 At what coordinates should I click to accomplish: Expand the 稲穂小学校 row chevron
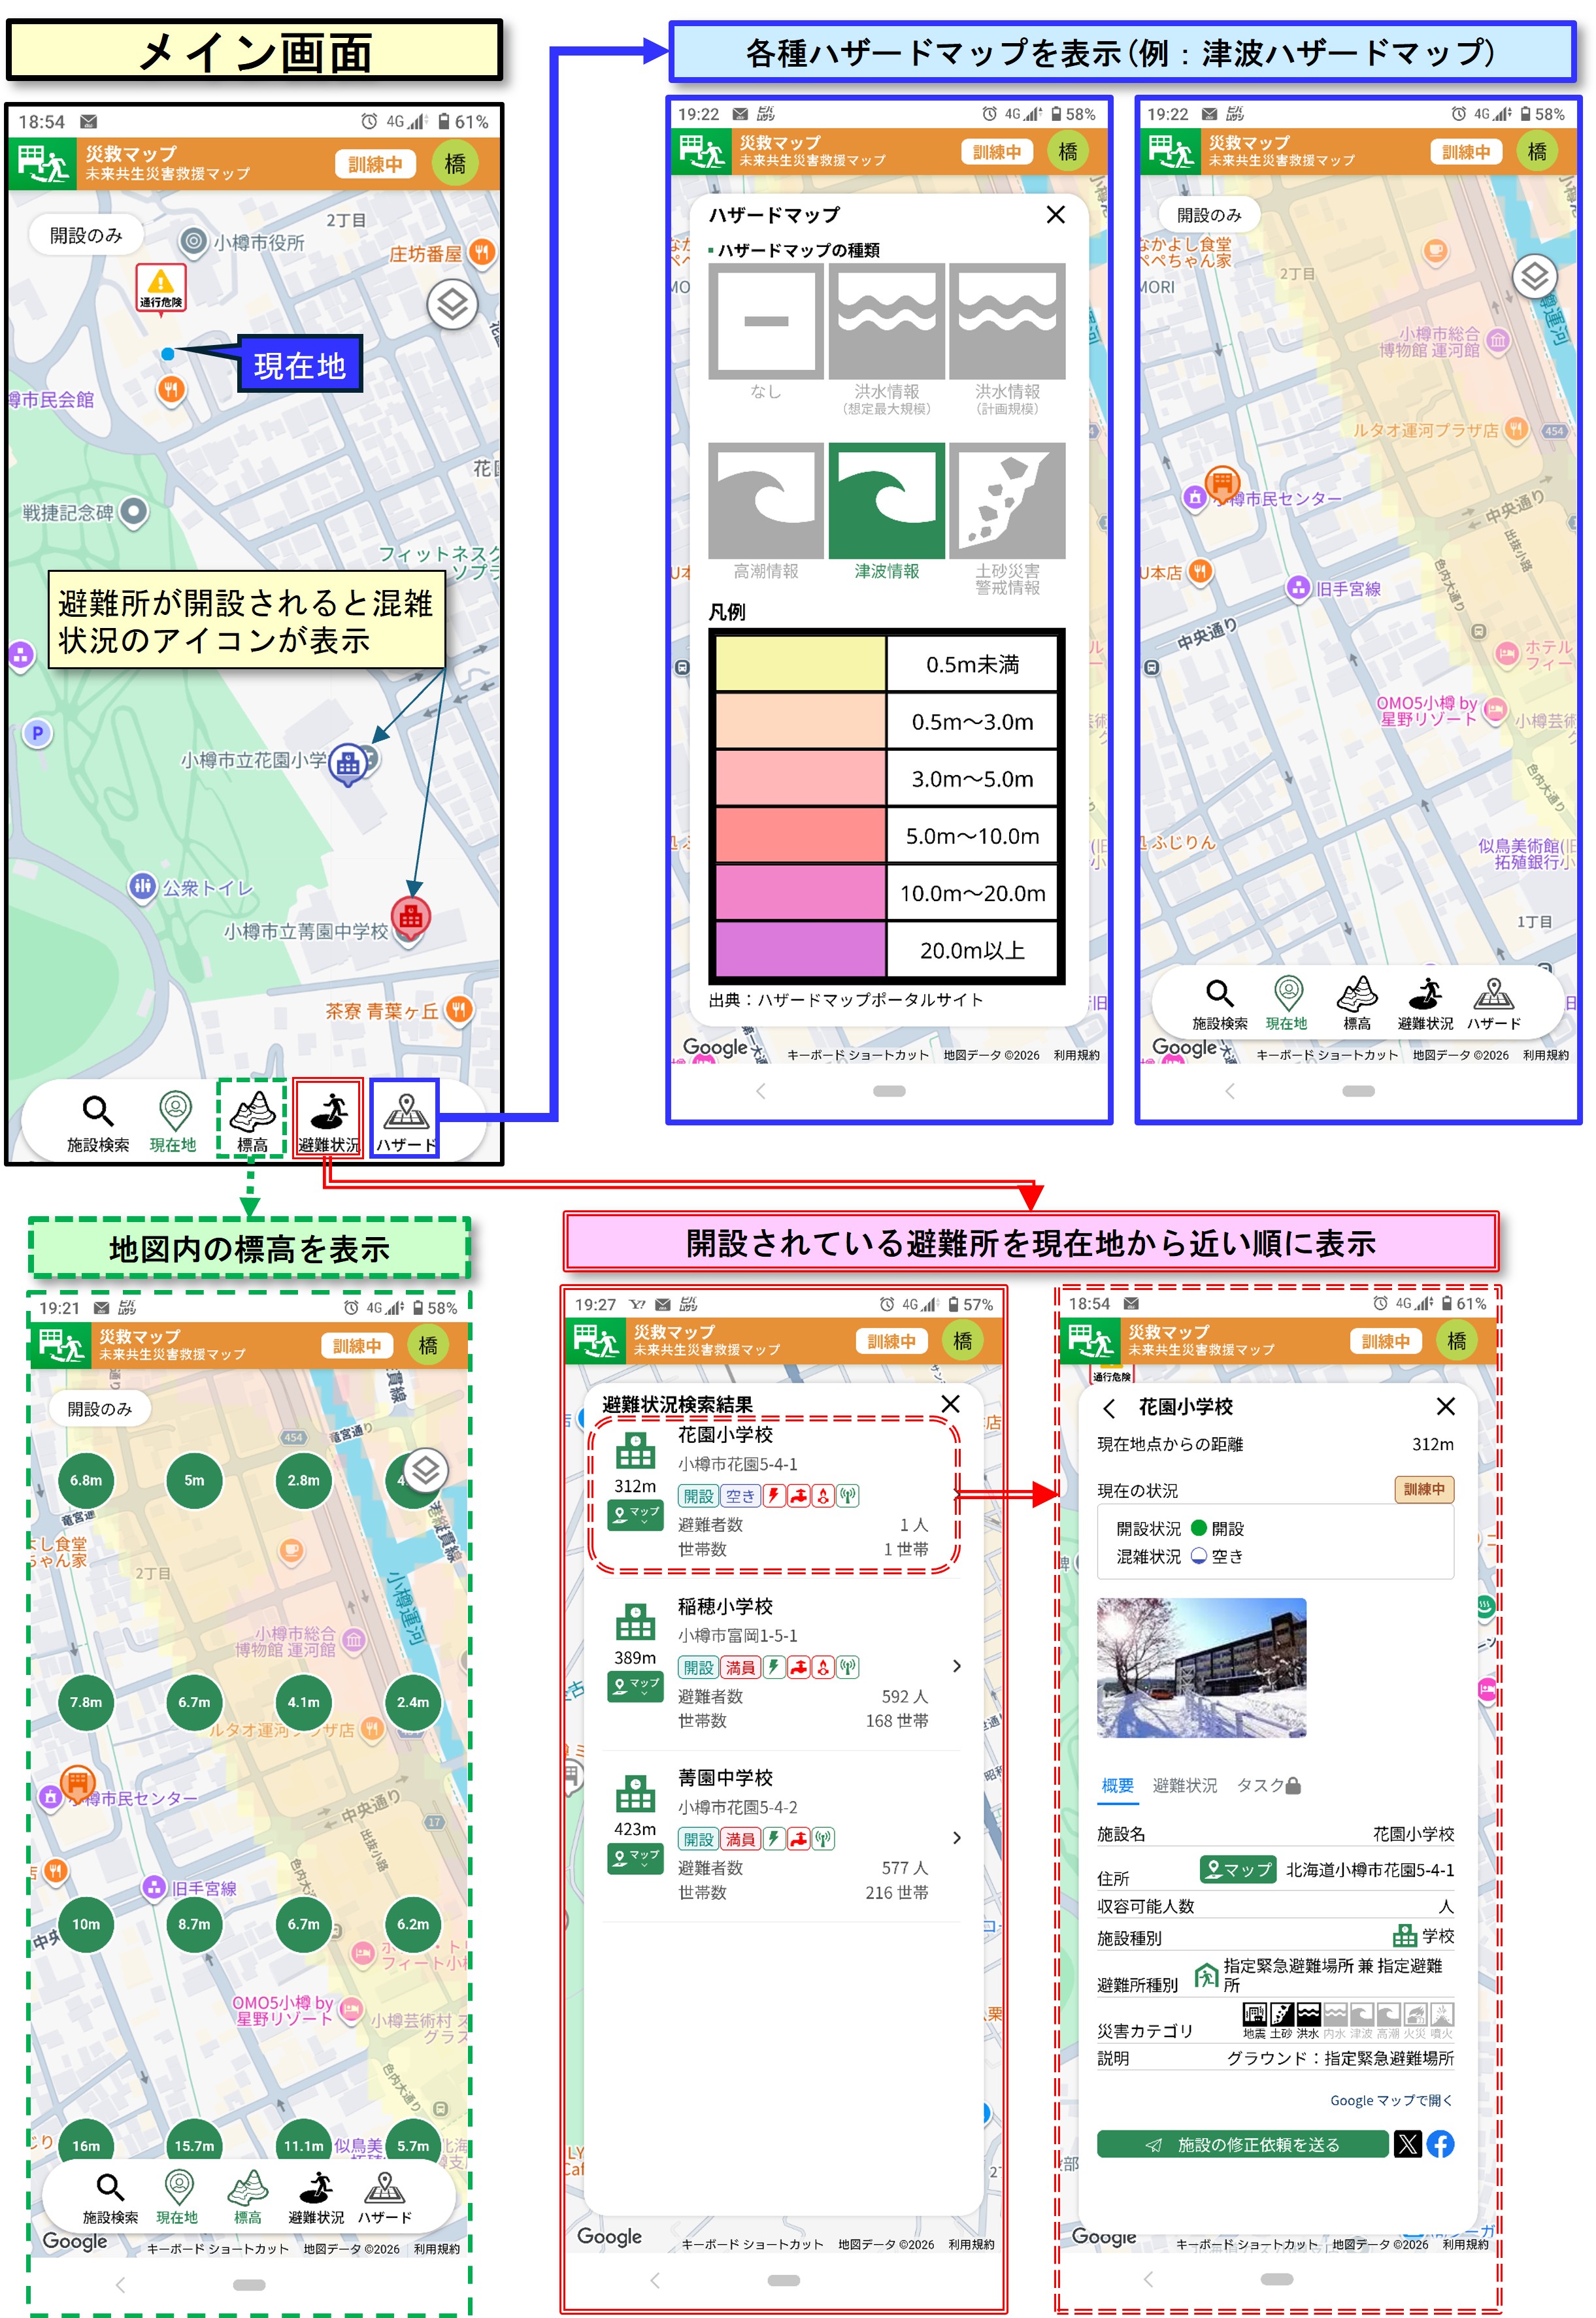957,1666
